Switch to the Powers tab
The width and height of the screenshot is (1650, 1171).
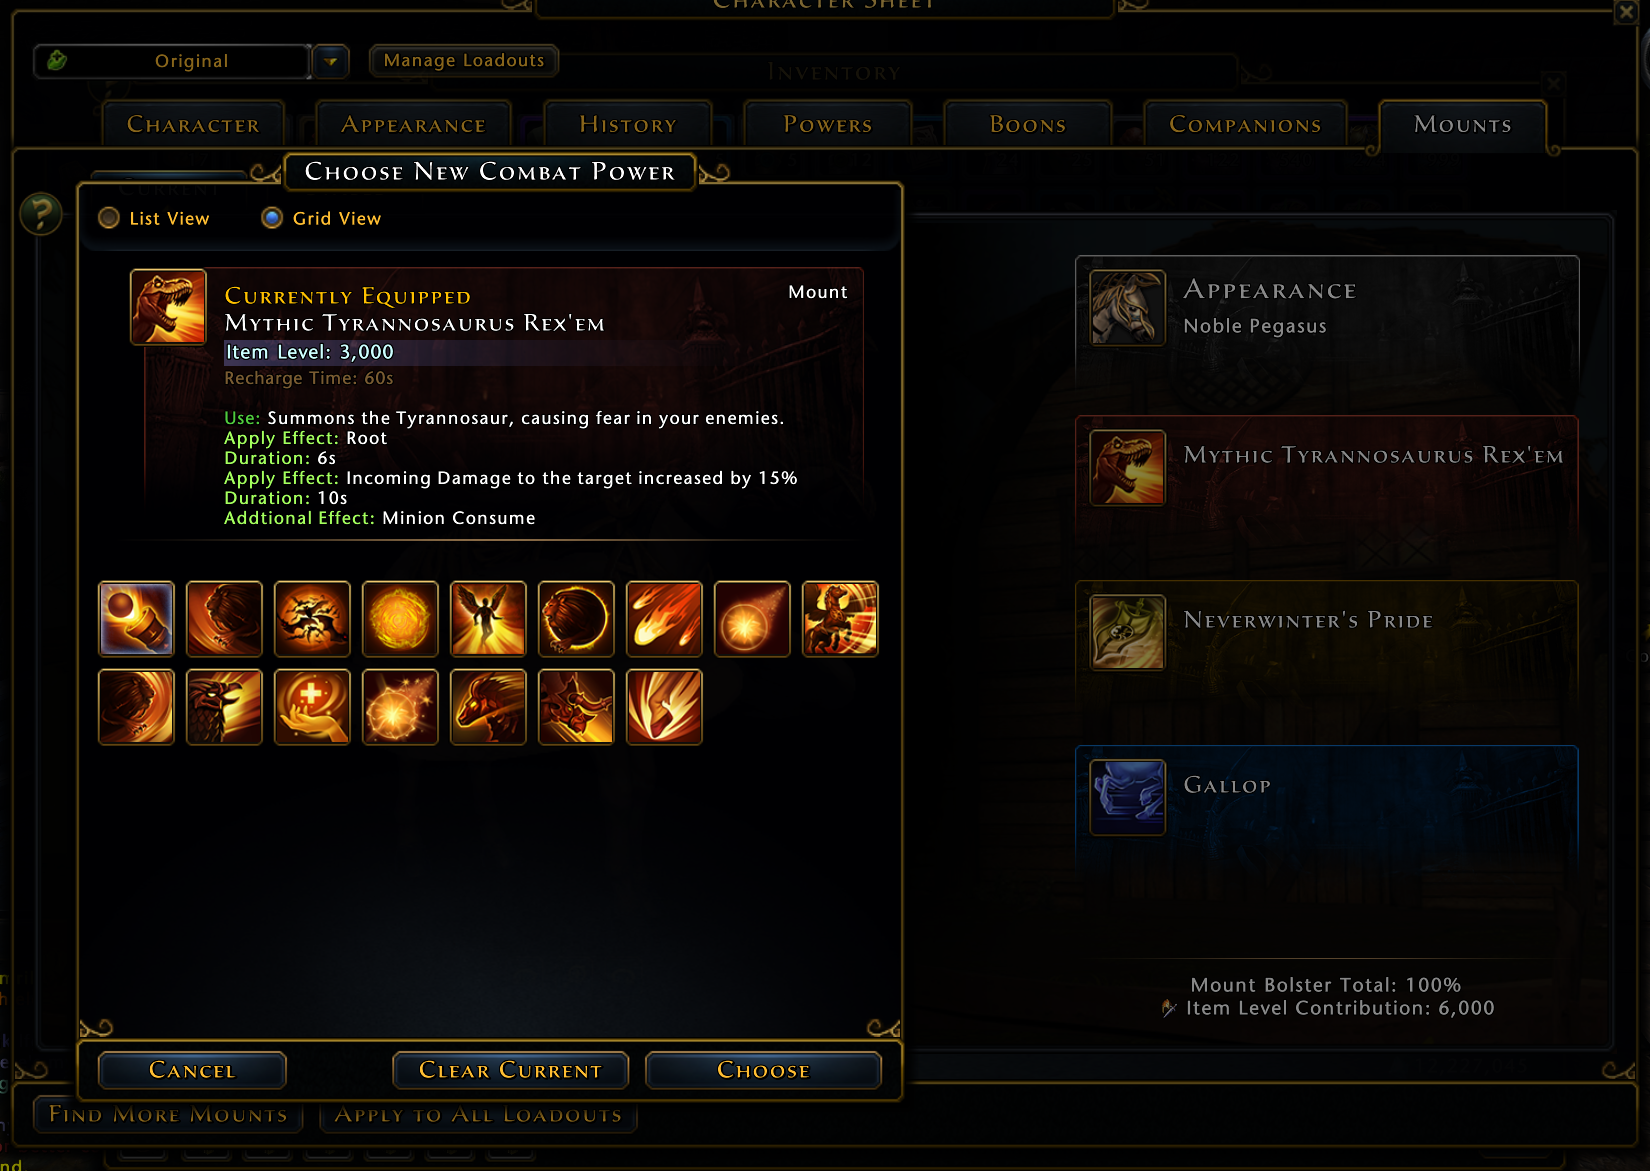(828, 125)
